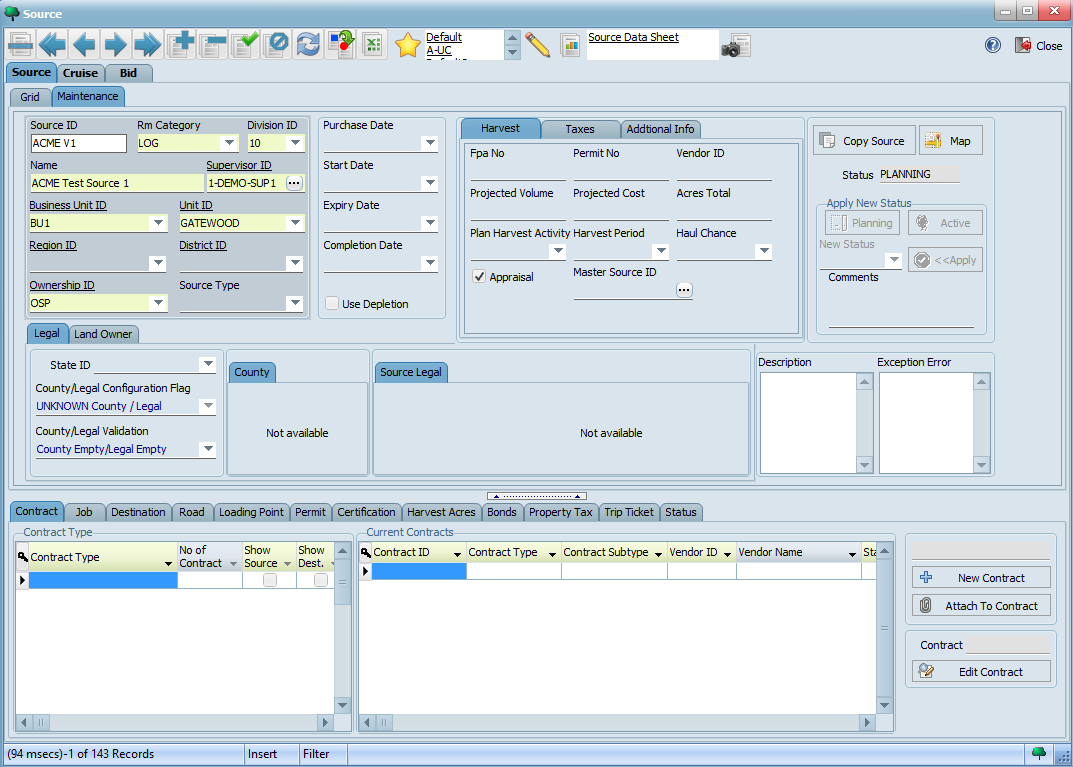Open the Division ID dropdown

[295, 143]
